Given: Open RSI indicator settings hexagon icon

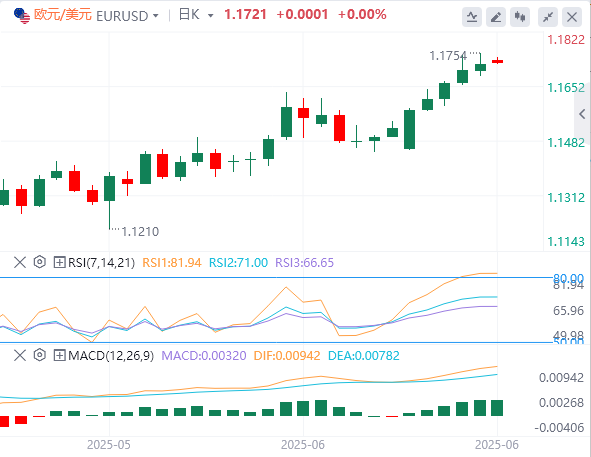Looking at the screenshot, I should [x=40, y=262].
